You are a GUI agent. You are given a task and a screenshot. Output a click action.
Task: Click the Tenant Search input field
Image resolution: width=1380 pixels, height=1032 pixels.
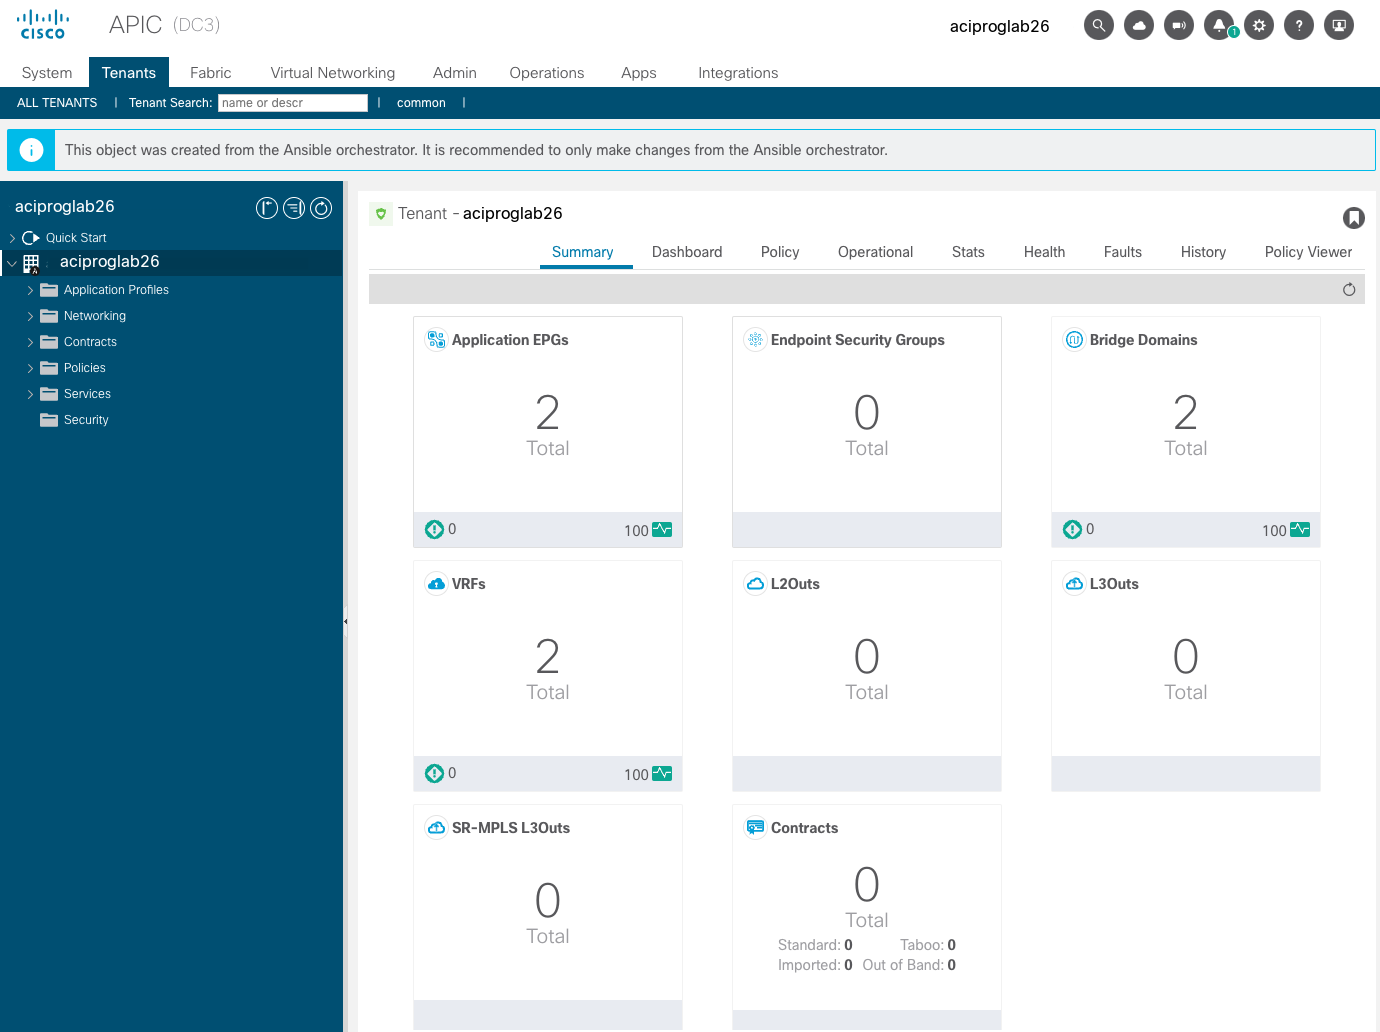[292, 103]
